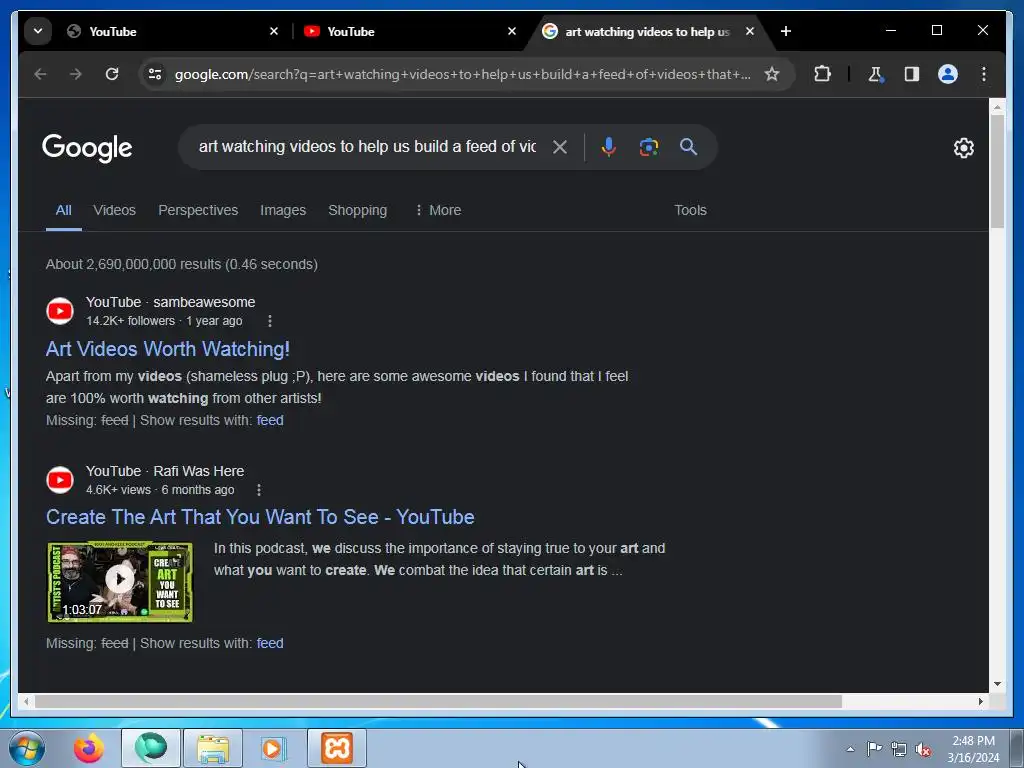This screenshot has width=1024, height=768.
Task: Open a new browser tab
Action: click(x=786, y=31)
